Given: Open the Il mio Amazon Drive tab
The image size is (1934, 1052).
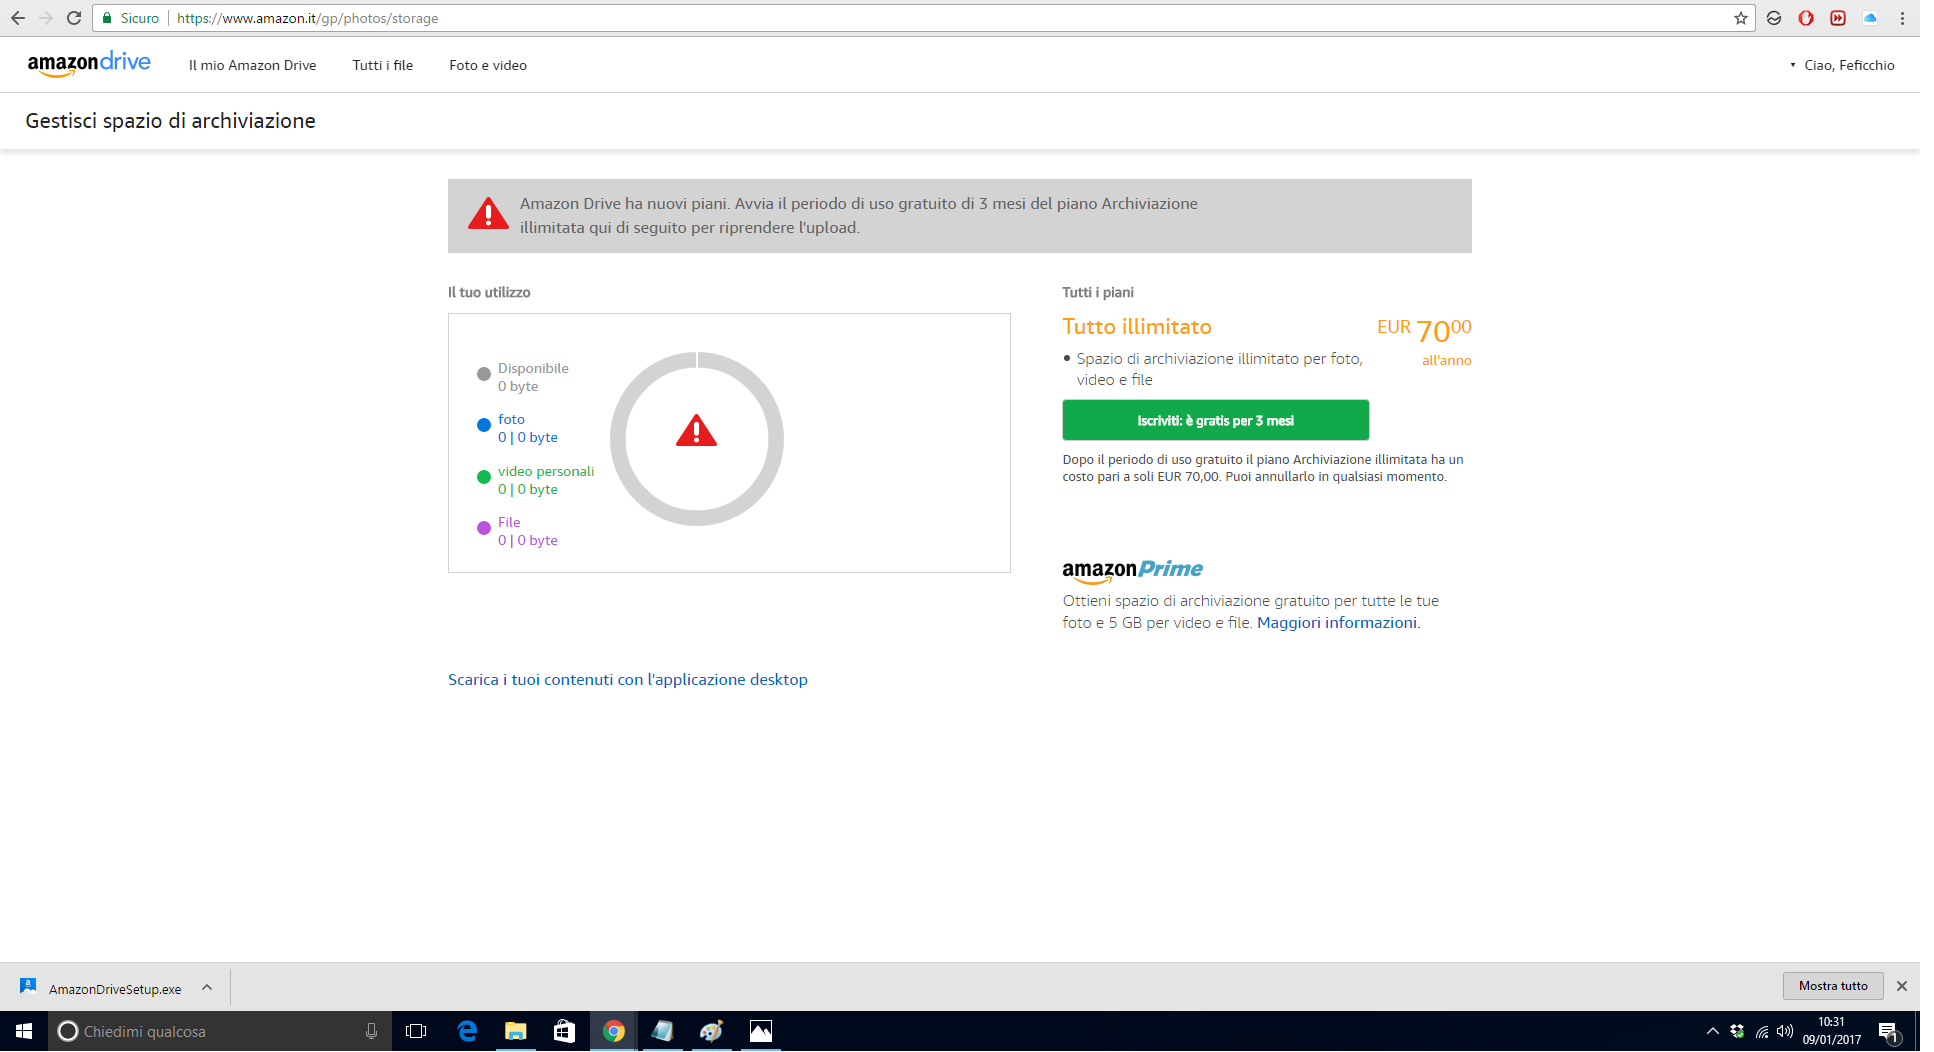Looking at the screenshot, I should coord(252,65).
